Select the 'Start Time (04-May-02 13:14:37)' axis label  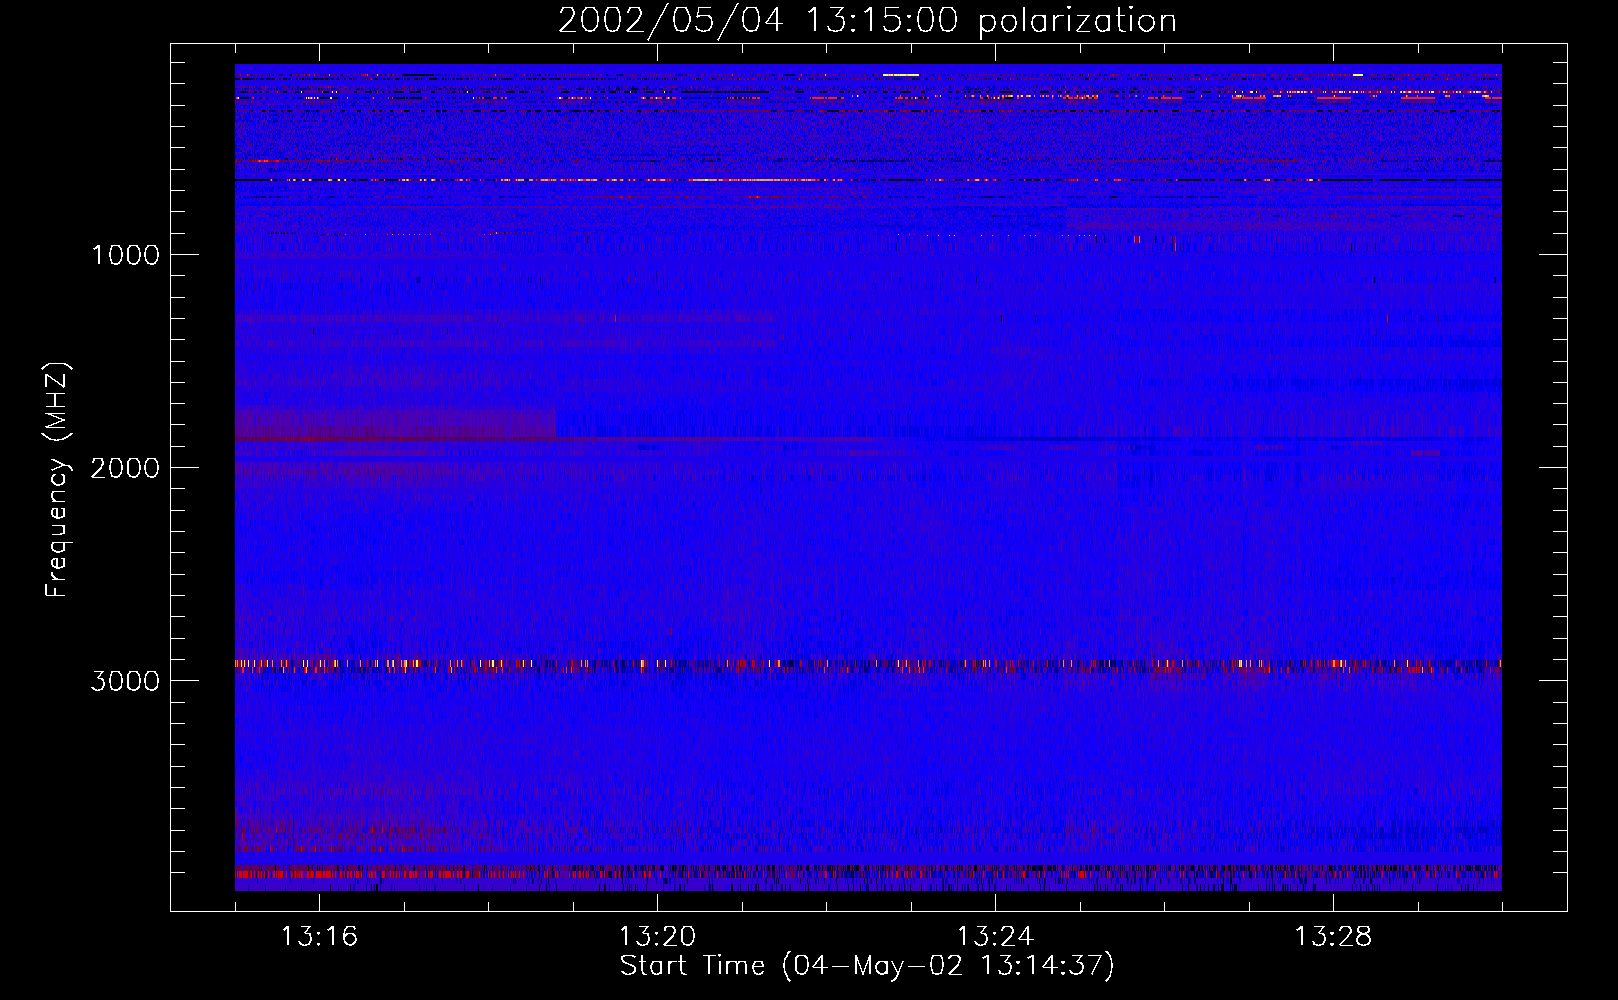point(867,966)
